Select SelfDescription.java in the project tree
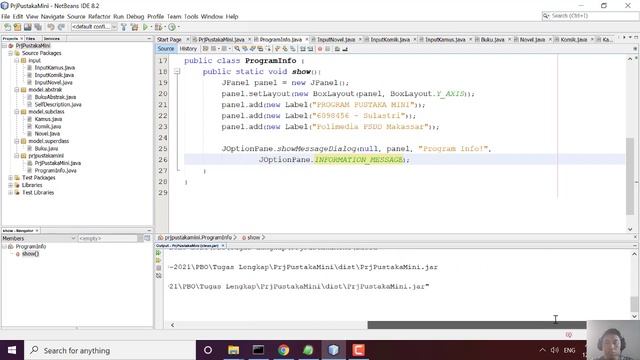The image size is (640, 360). pos(58,104)
